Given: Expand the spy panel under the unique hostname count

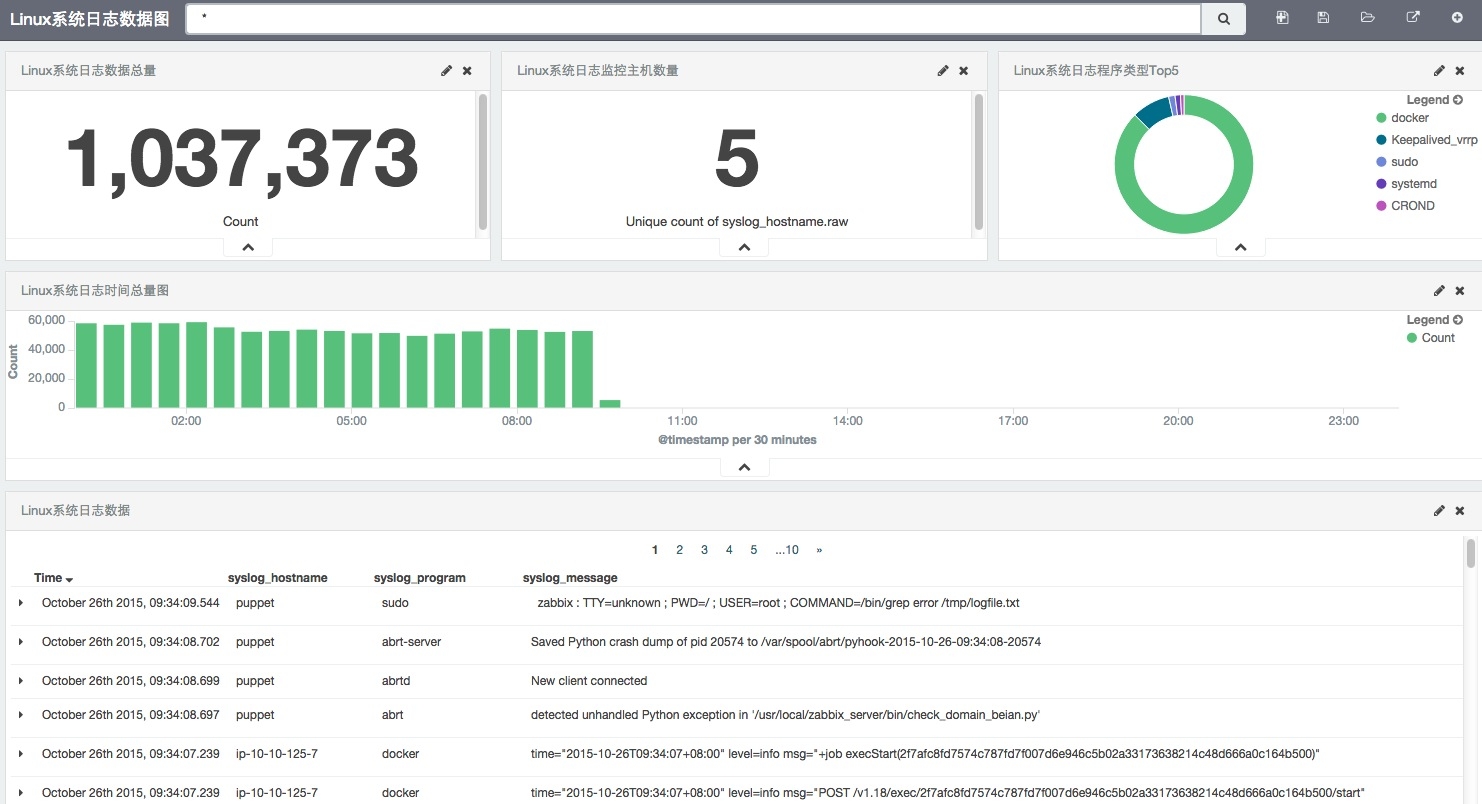Looking at the screenshot, I should [x=744, y=247].
